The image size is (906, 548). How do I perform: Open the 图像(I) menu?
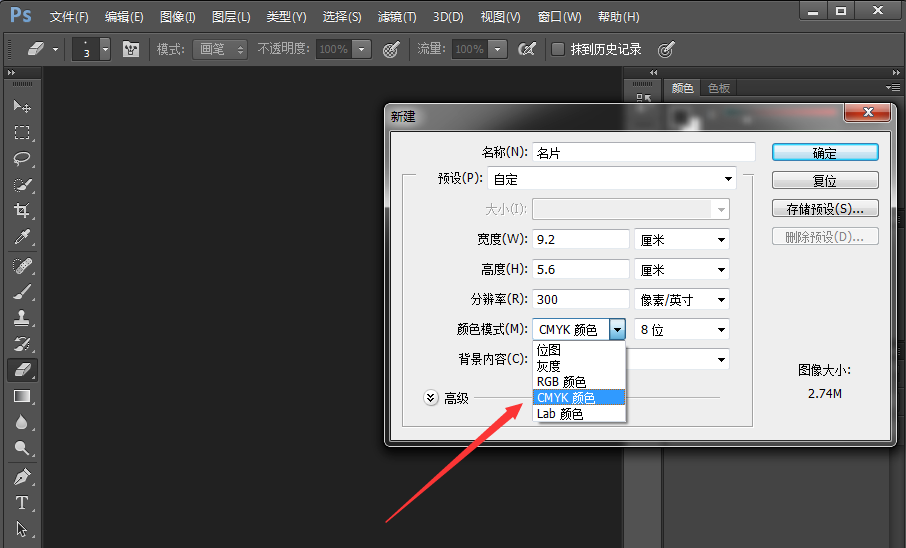point(177,17)
